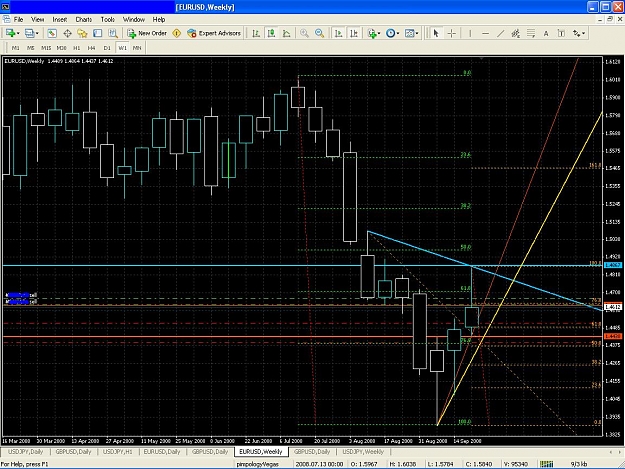Switch to the USDJPY,H1 chart tab
This screenshot has width=625, height=469.
(118, 451)
